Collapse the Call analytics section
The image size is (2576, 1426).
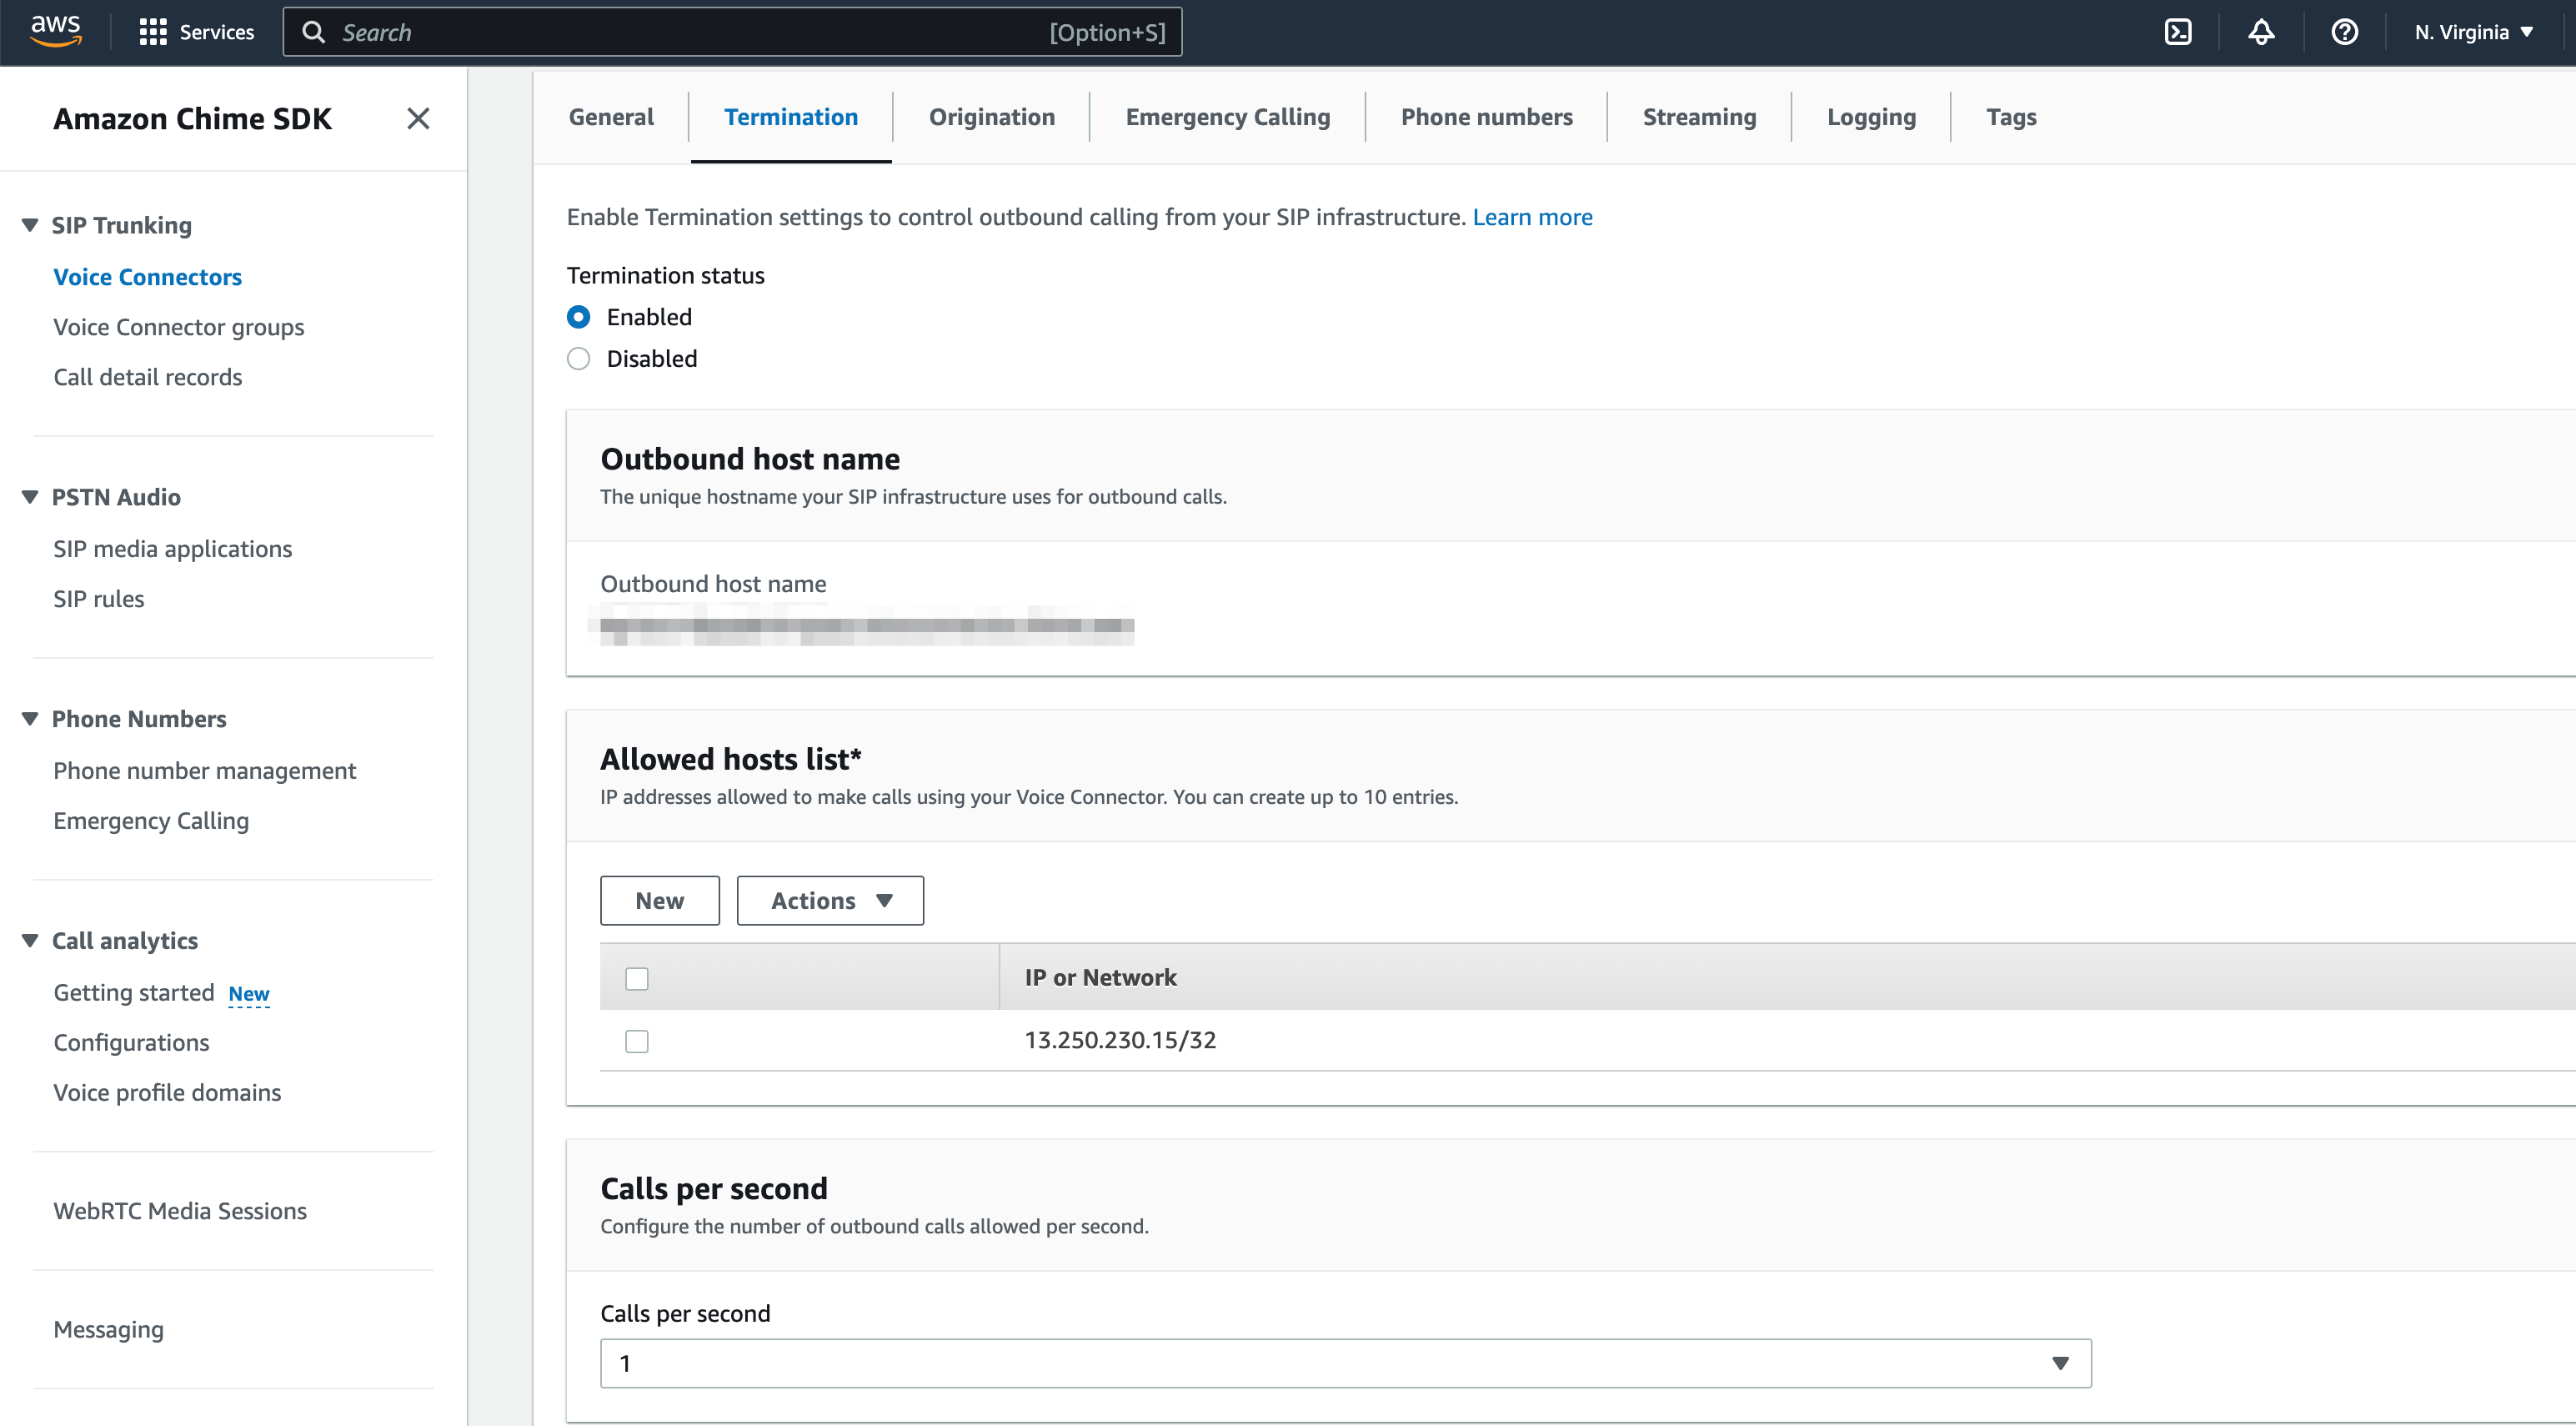tap(30, 941)
